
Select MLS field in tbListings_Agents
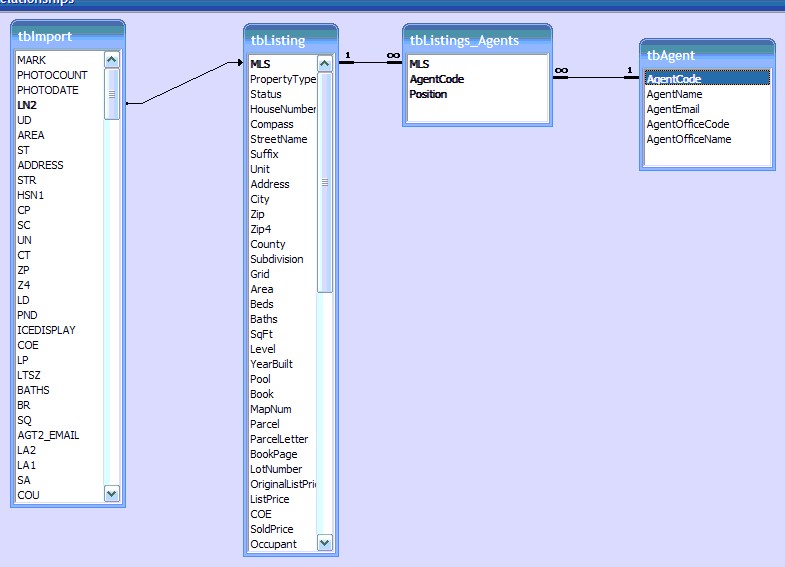(x=420, y=64)
